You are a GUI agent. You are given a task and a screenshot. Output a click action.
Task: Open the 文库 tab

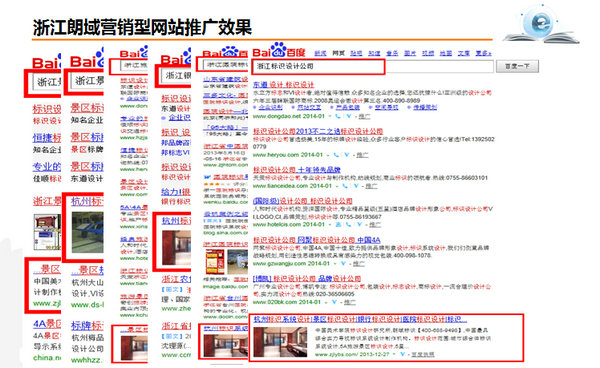(x=464, y=53)
